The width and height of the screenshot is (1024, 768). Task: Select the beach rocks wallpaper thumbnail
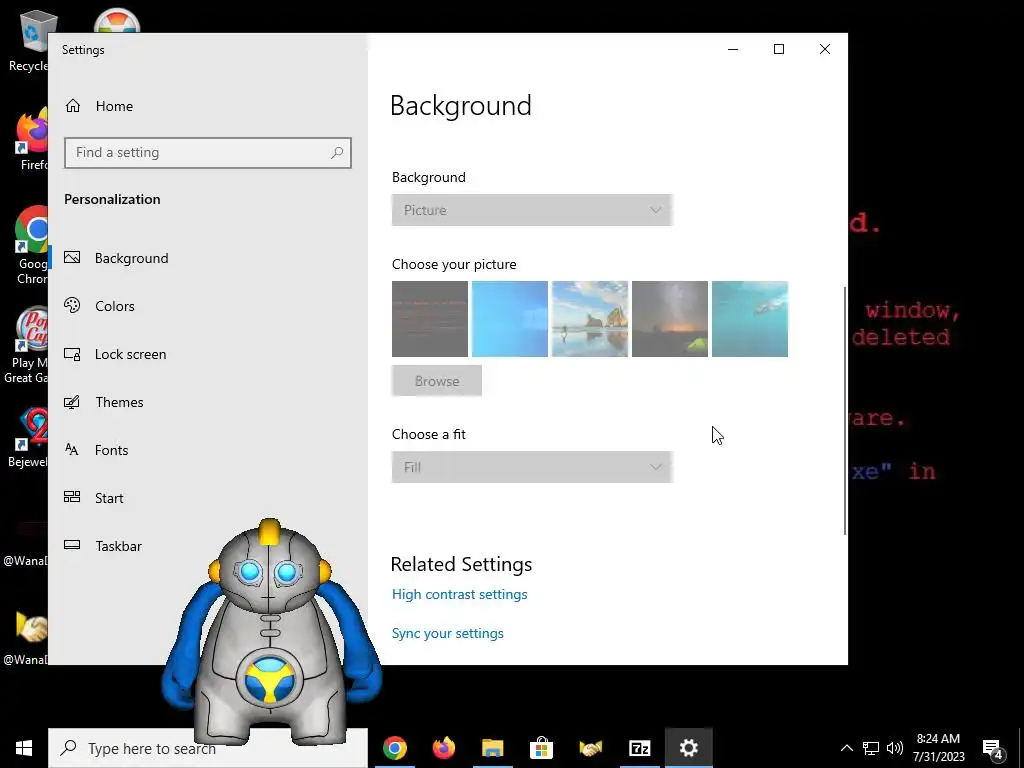[590, 319]
